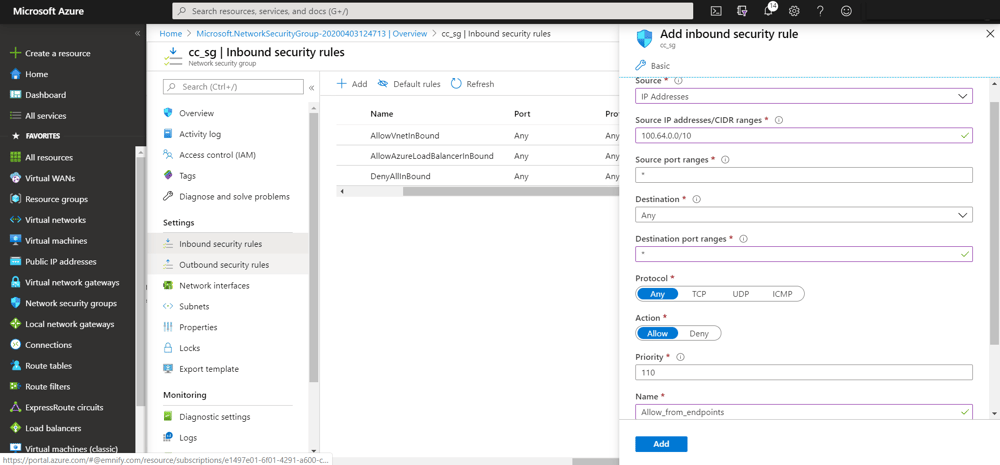Go to Home breadcrumb link
Screen dimensions: 1000x465
coord(170,34)
